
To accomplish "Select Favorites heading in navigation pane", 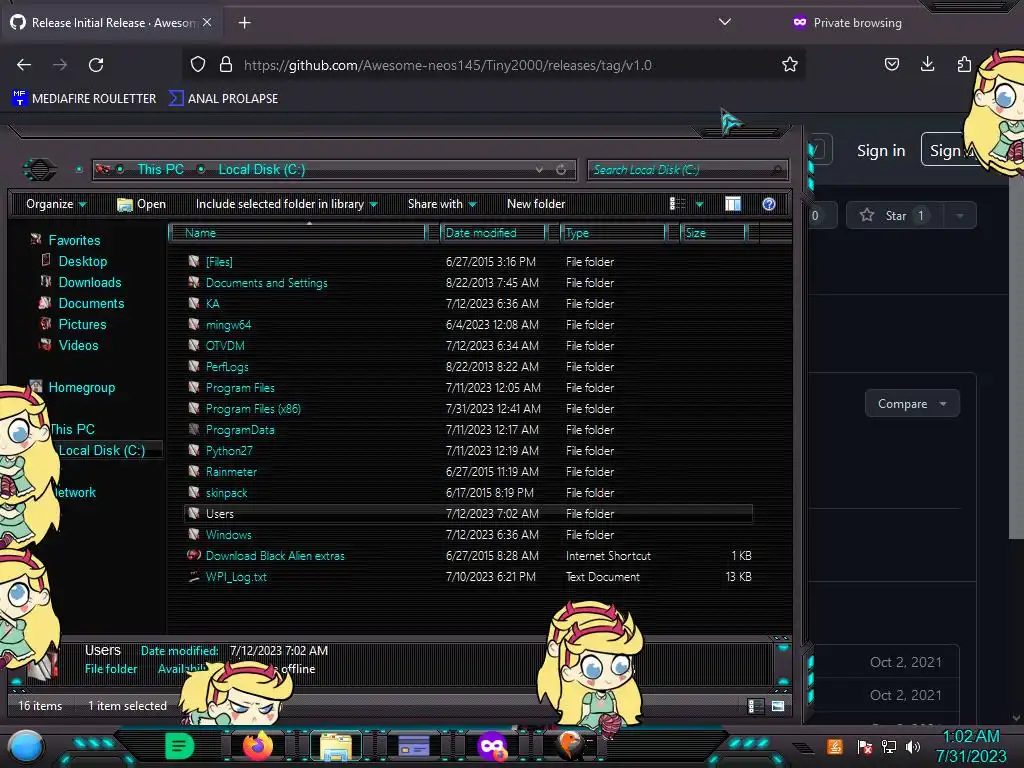I will click(x=74, y=240).
